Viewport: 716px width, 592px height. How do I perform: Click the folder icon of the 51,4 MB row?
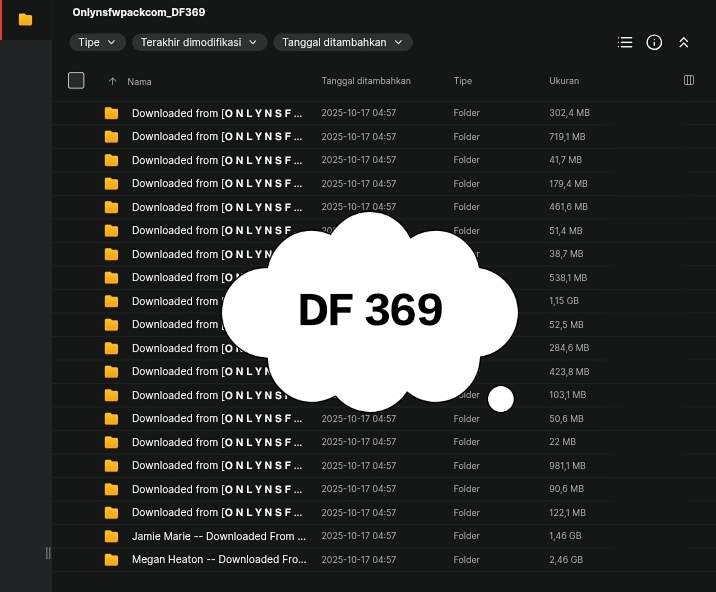(x=111, y=231)
